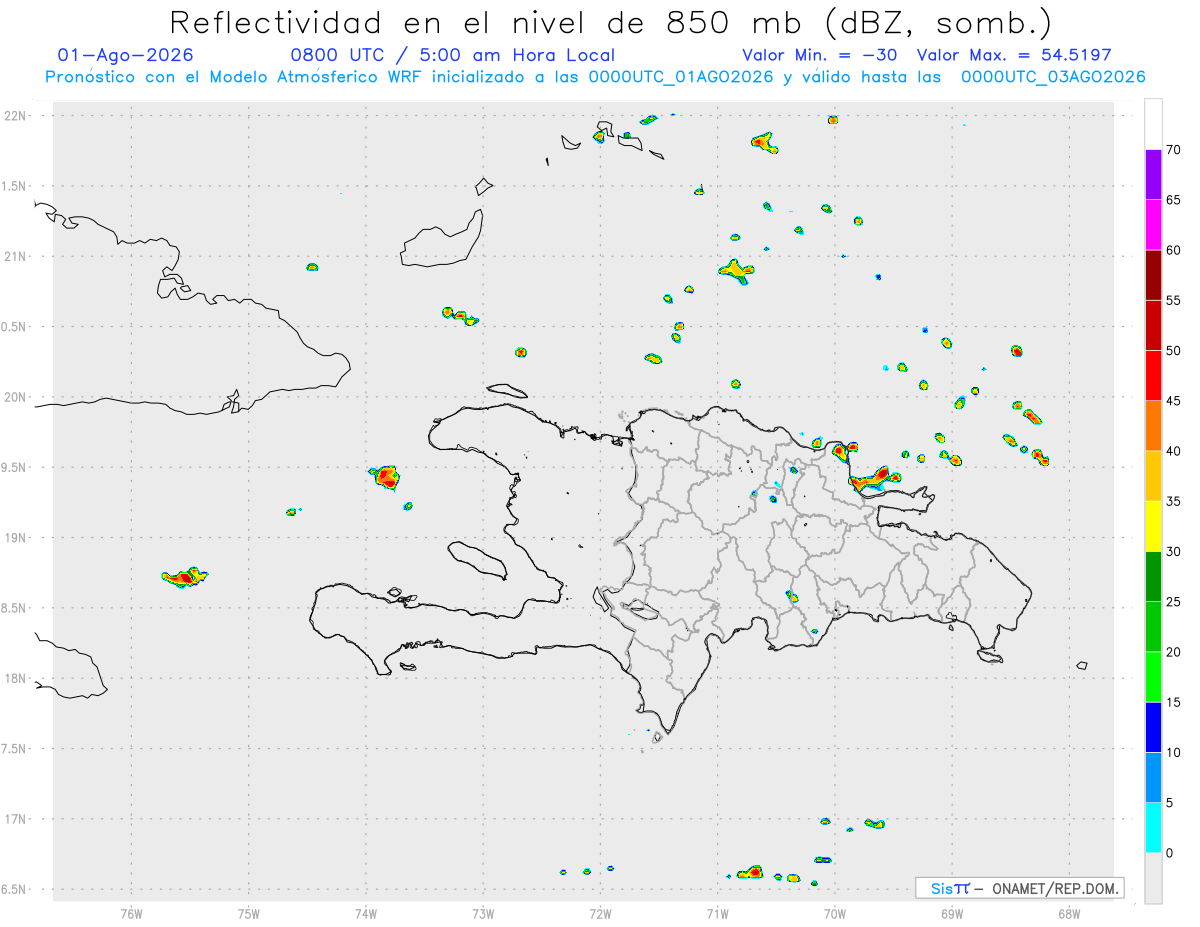The image size is (1200, 927).
Task: Click the purple 65–70 dBZ color band
Action: (x=1153, y=175)
